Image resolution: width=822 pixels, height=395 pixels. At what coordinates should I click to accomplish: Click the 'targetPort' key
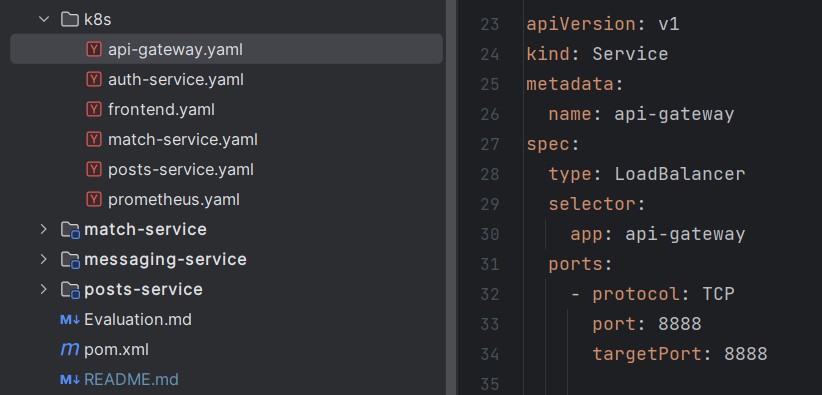click(x=647, y=355)
